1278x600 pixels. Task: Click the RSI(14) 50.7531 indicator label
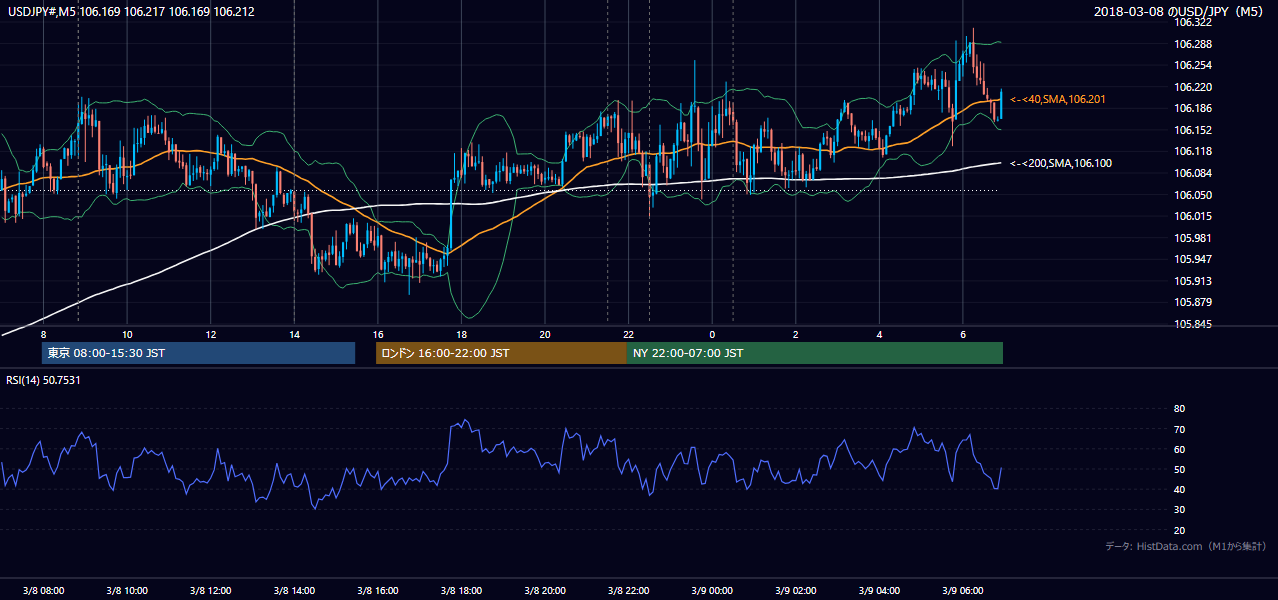[44, 380]
